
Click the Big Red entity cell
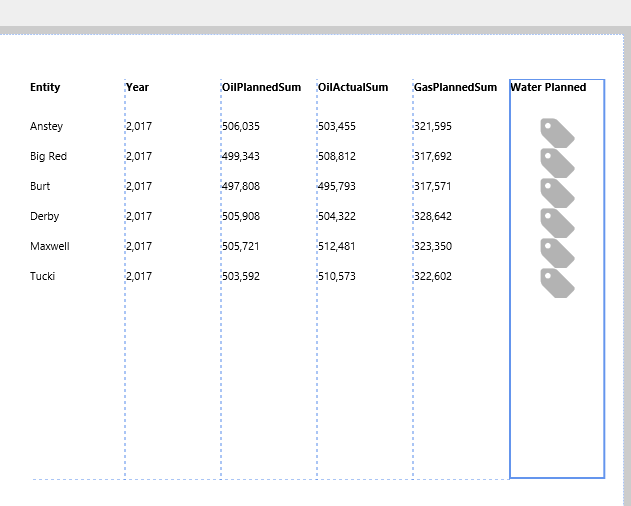point(48,156)
